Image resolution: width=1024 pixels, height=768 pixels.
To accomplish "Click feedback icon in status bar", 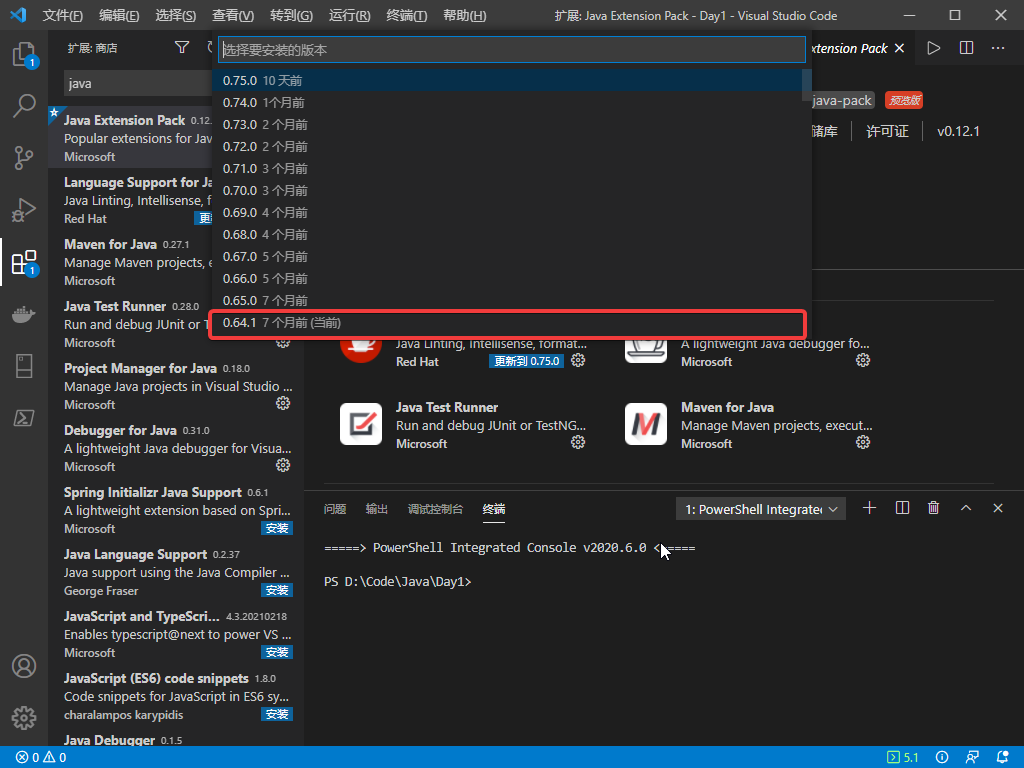I will pyautogui.click(x=972, y=758).
